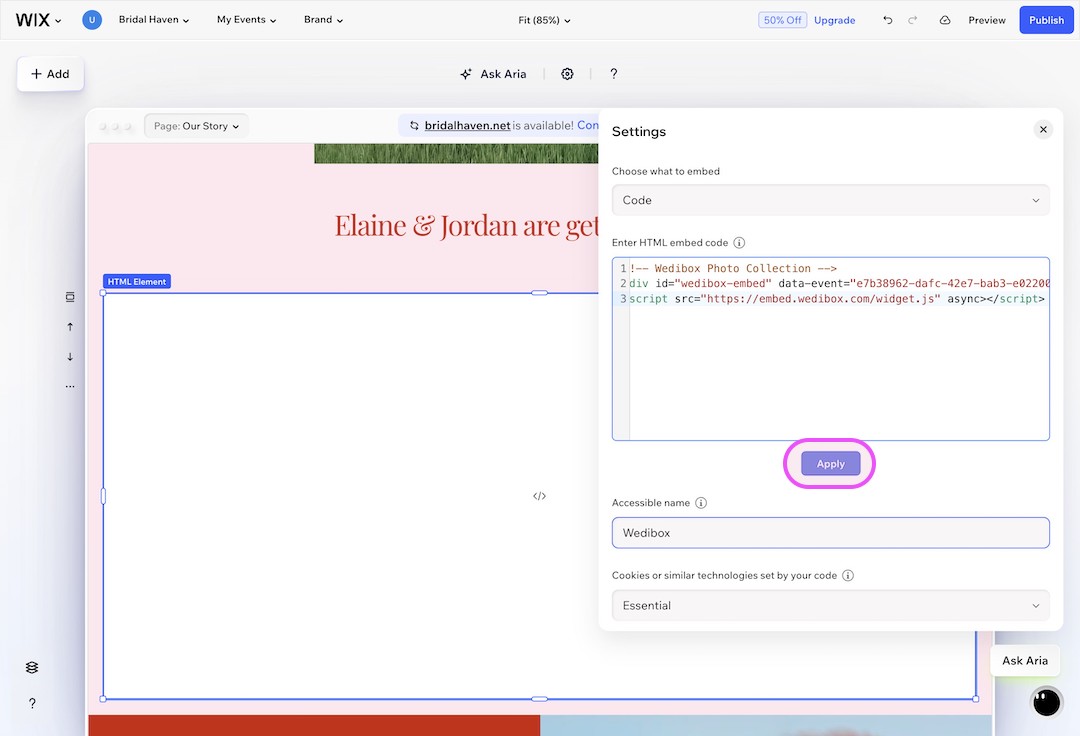Open the Essential cookies dropdown
Image resolution: width=1080 pixels, height=736 pixels.
click(x=830, y=605)
